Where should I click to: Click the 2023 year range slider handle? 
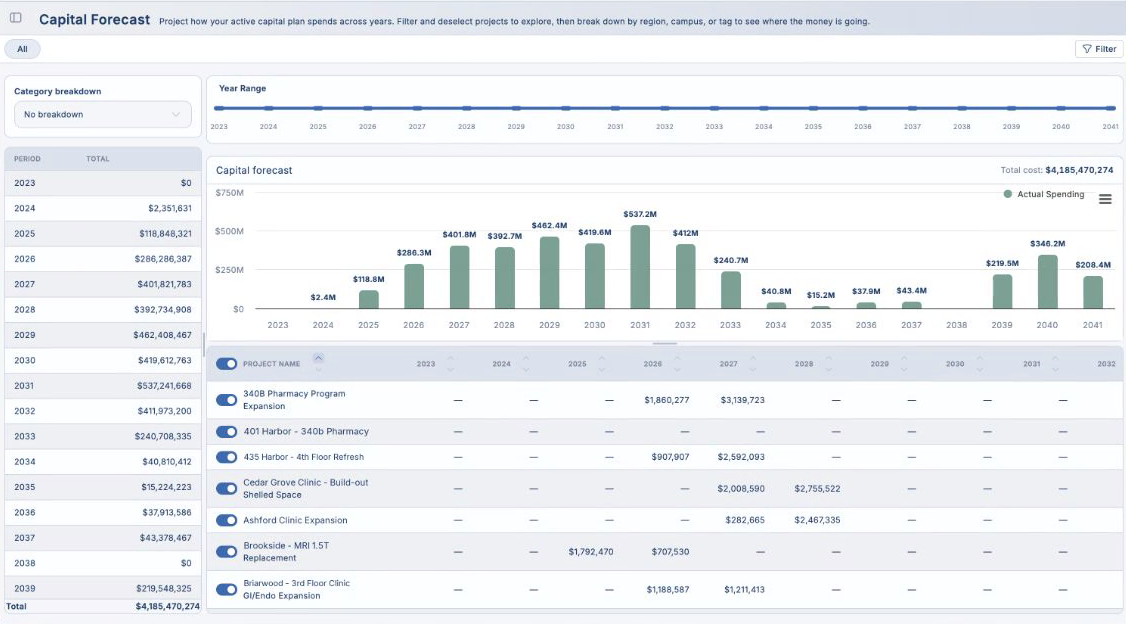click(x=219, y=108)
